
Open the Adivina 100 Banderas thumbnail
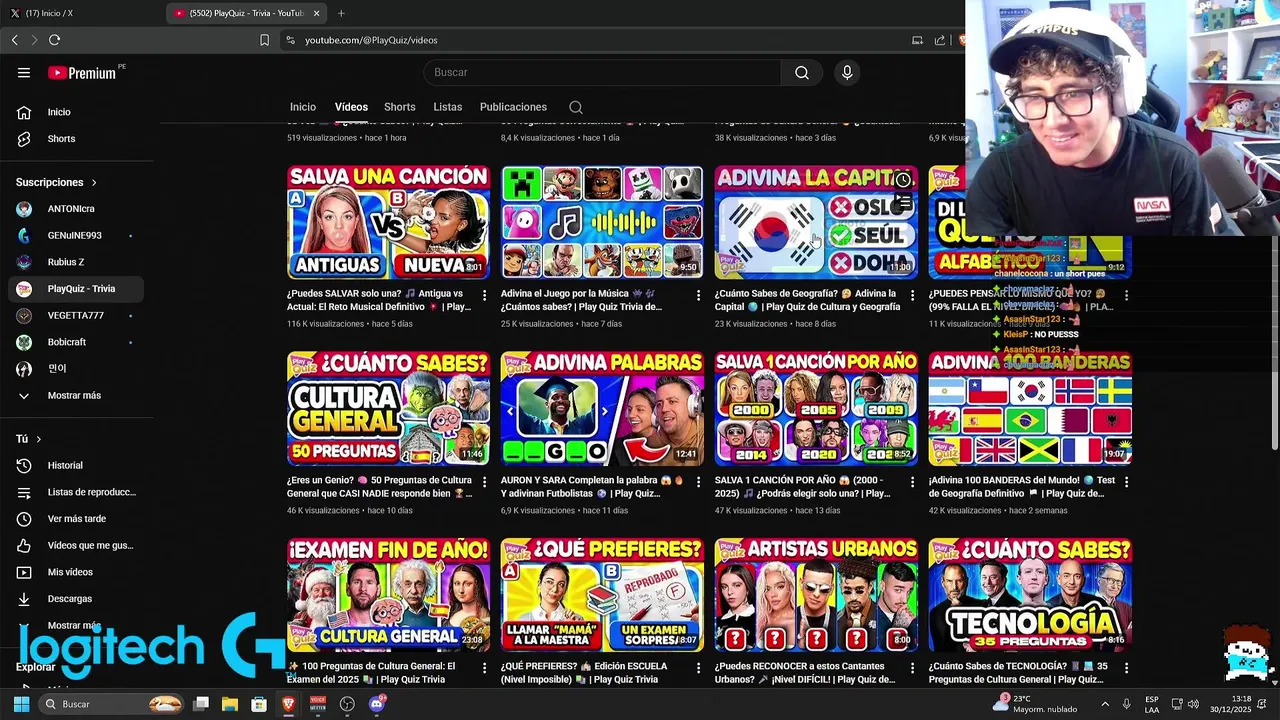point(1030,408)
